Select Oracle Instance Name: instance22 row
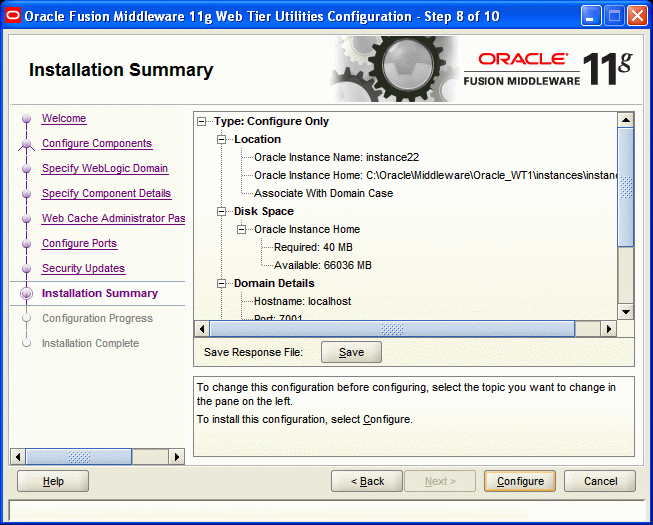This screenshot has width=653, height=525. tap(336, 157)
